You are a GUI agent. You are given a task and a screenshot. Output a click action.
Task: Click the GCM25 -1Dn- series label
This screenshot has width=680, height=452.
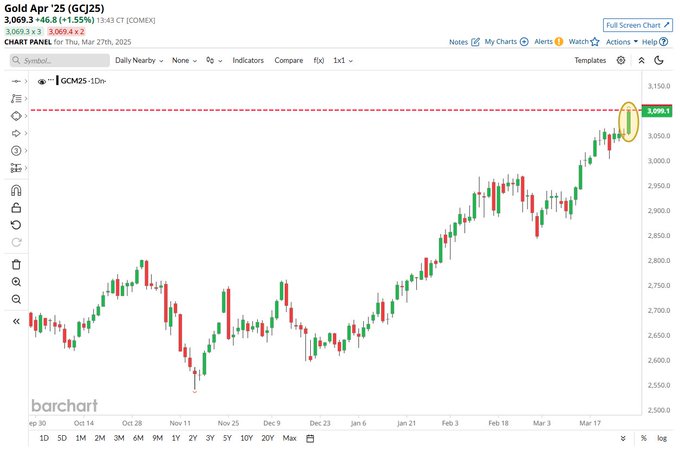tap(83, 81)
